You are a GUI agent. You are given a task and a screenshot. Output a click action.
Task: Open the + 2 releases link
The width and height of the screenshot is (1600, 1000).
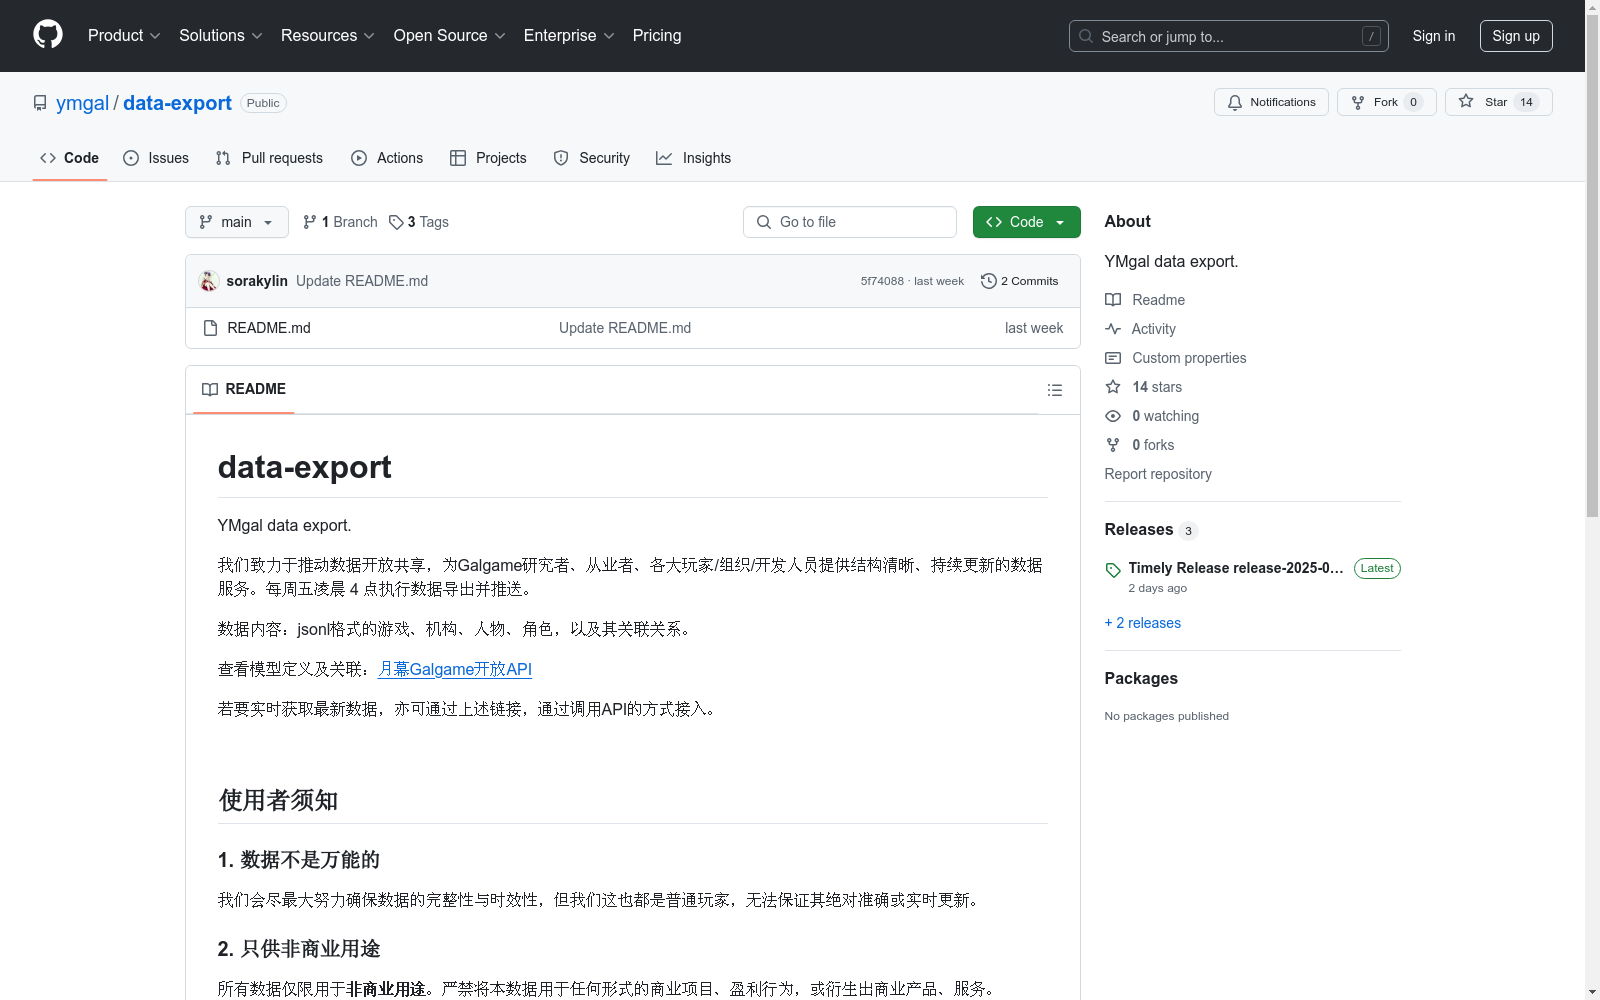point(1142,622)
